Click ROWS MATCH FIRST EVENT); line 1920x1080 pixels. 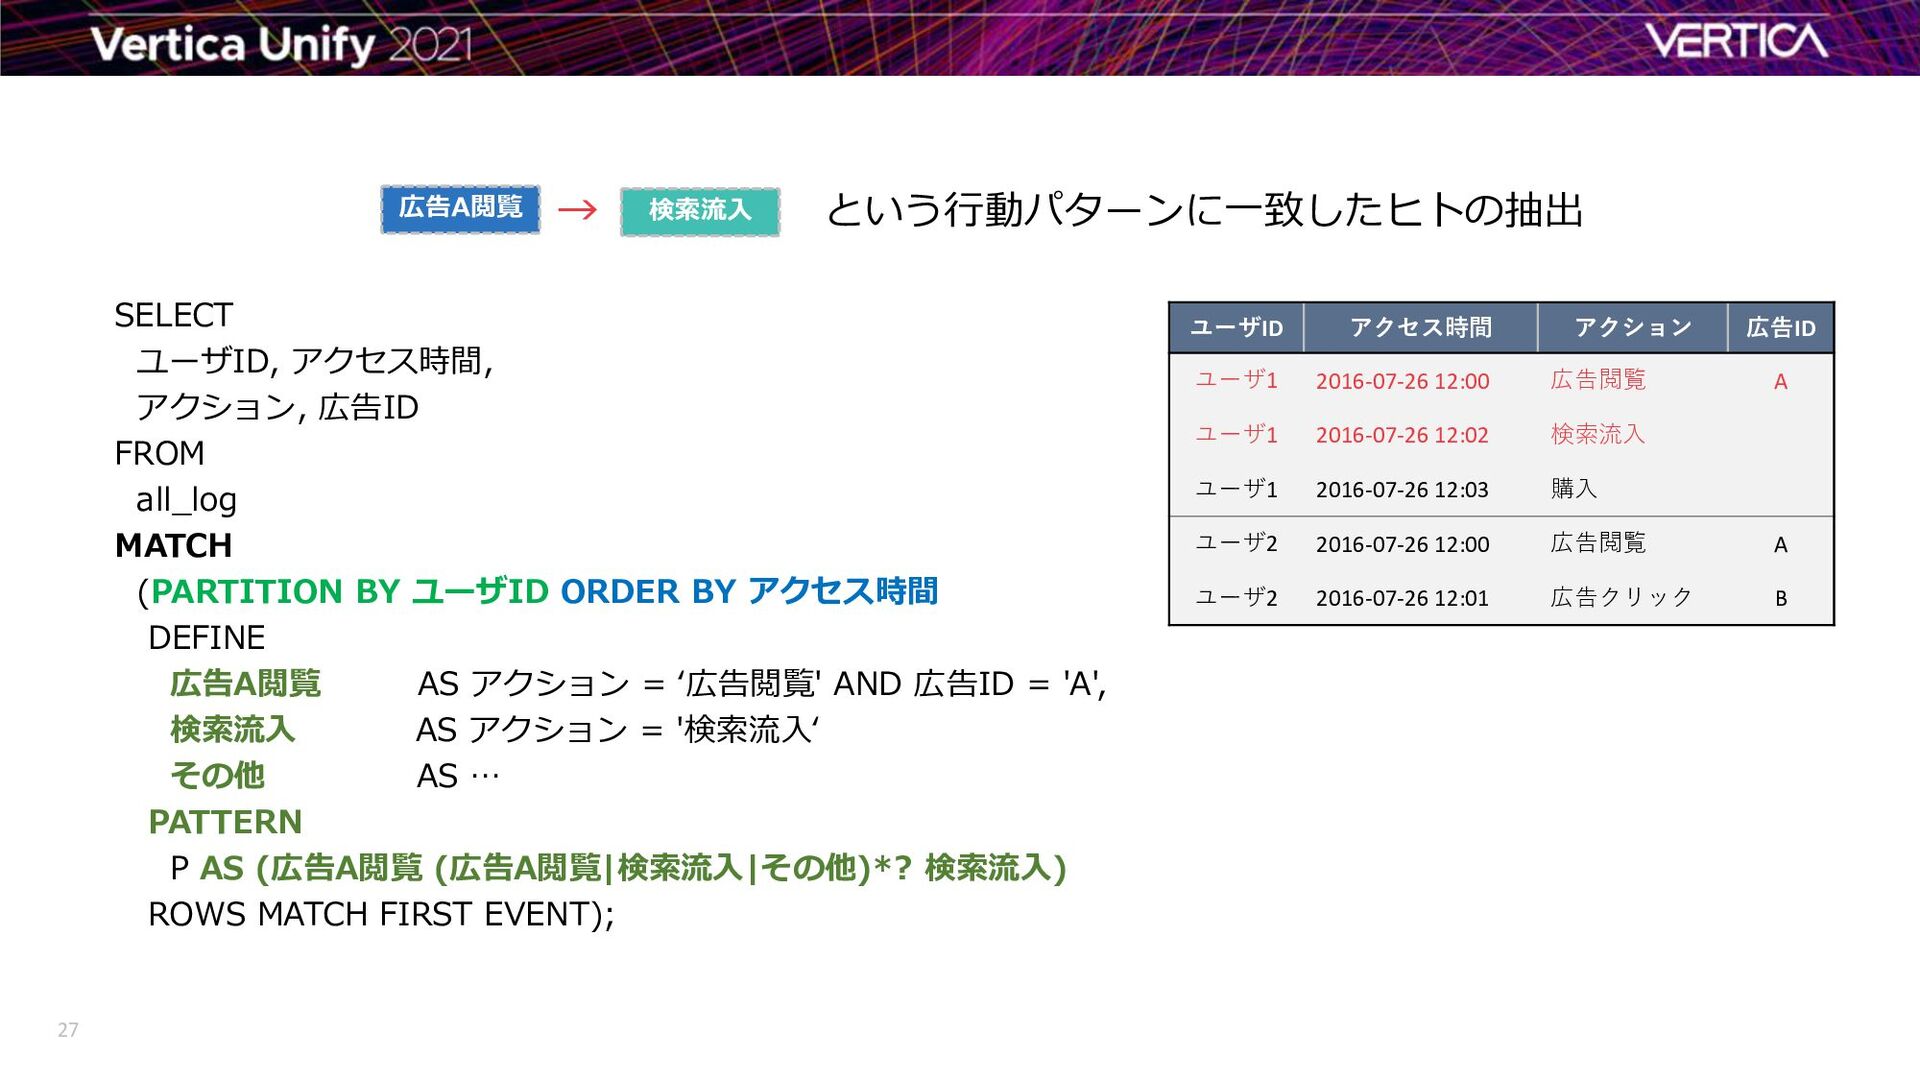click(x=381, y=914)
